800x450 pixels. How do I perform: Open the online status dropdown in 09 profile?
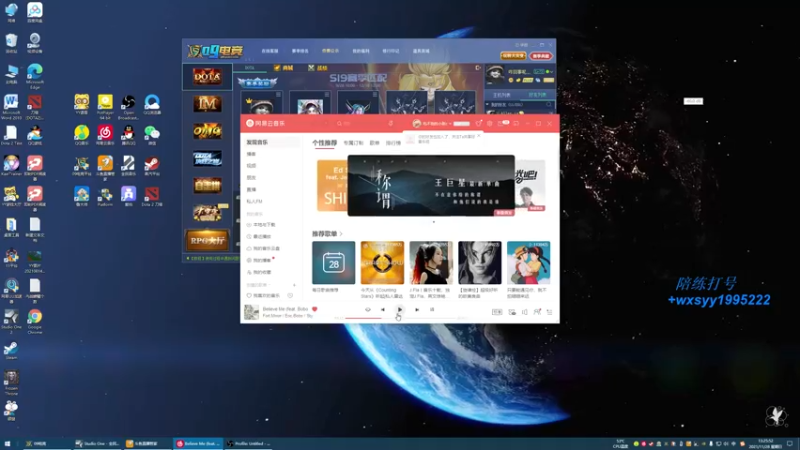click(551, 71)
